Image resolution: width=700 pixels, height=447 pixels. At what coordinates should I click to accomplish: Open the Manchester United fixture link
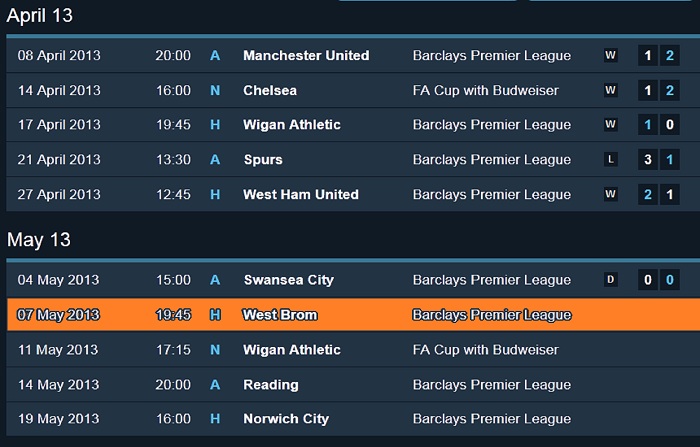(x=306, y=56)
